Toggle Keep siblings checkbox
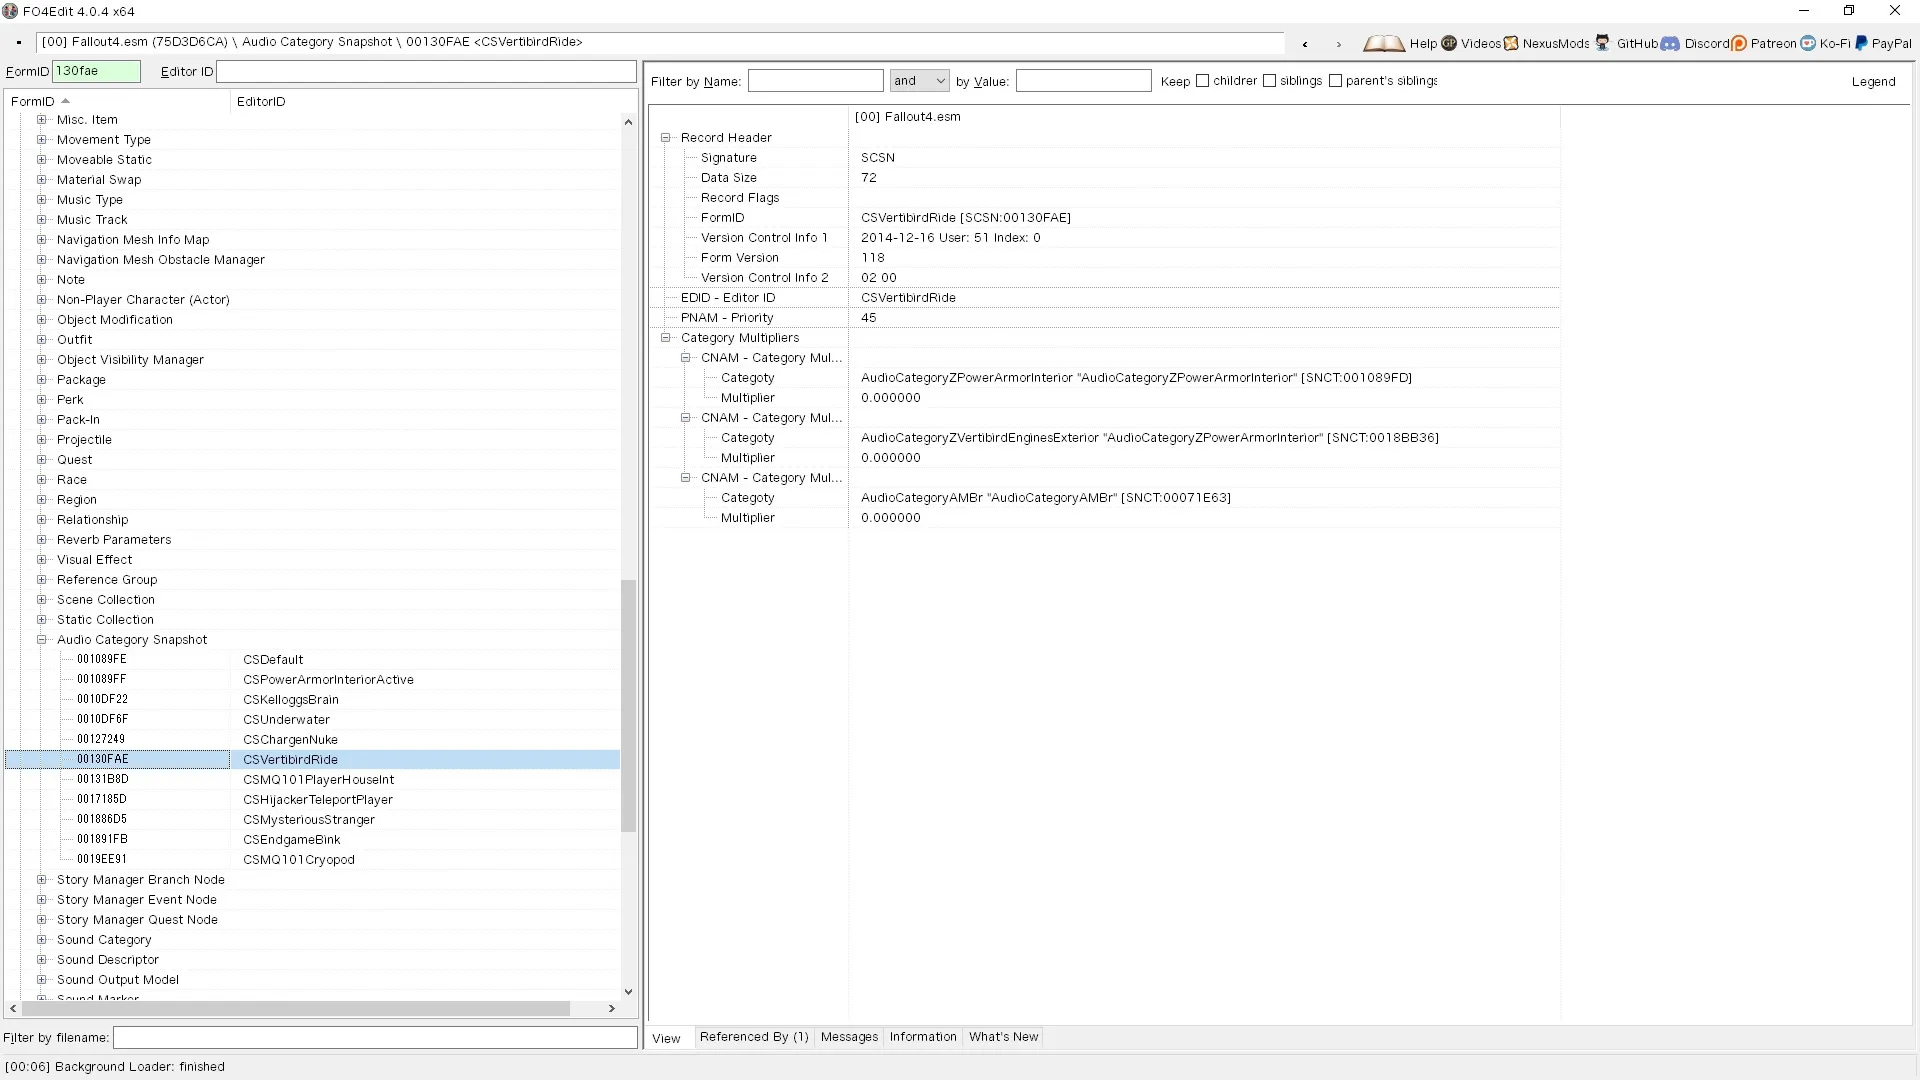Viewport: 1920px width, 1080px height. (1270, 81)
